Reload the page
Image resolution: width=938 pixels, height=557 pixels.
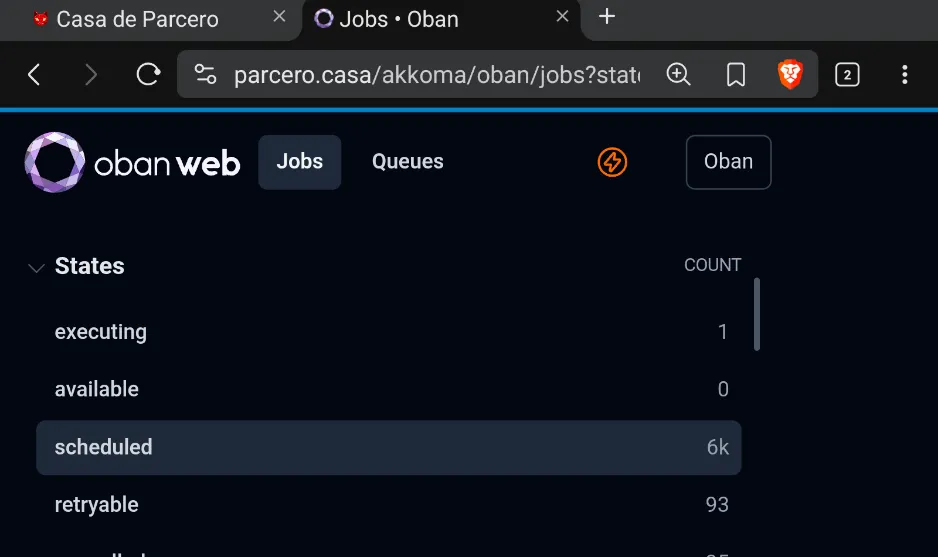148,75
